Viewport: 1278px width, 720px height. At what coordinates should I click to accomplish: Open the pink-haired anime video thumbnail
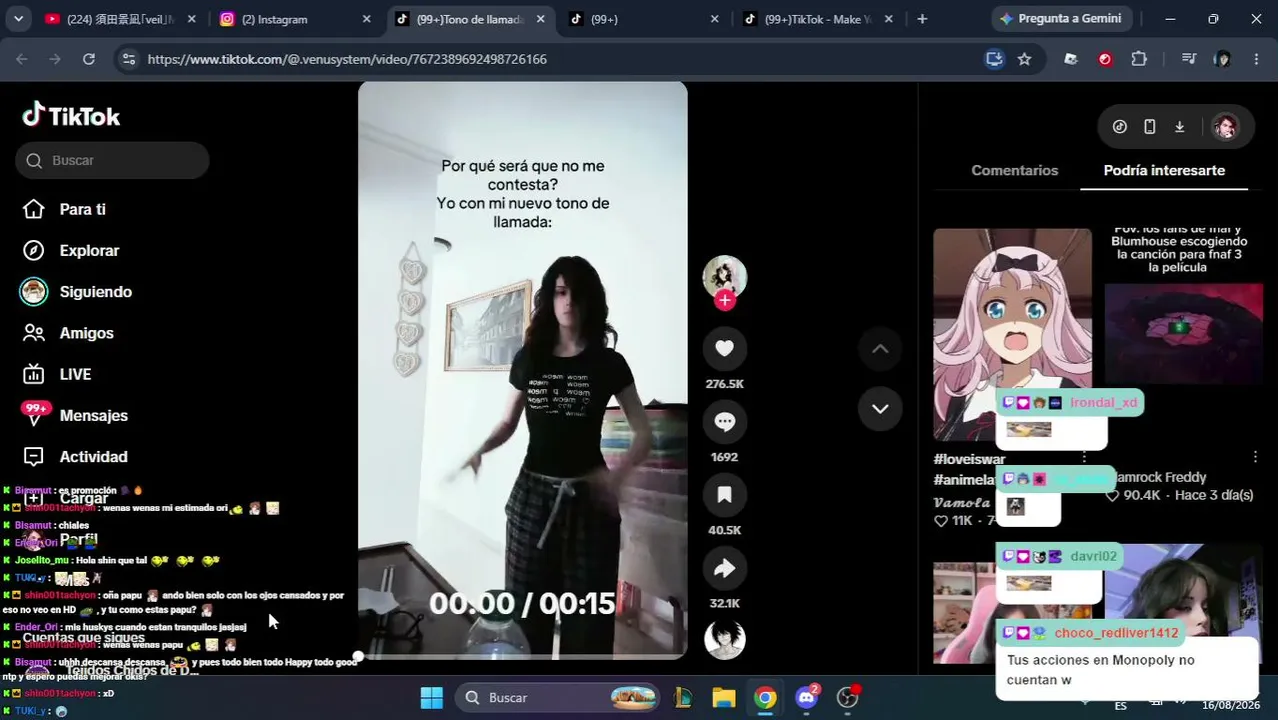1012,334
